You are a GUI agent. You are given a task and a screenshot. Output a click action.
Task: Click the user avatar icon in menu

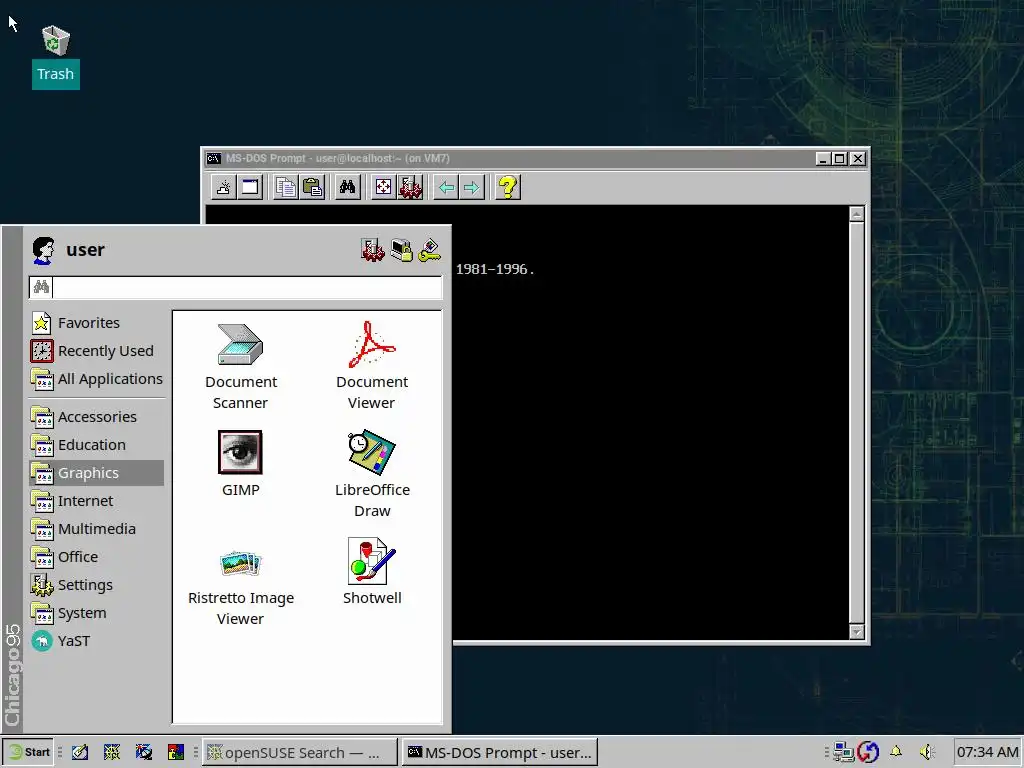tap(44, 250)
